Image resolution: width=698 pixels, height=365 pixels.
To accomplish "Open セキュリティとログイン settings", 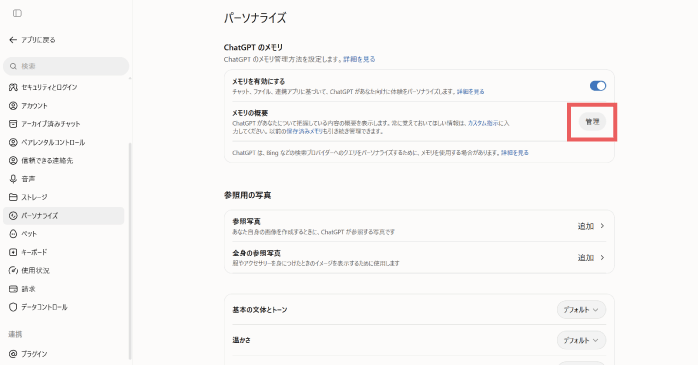I will (x=64, y=87).
